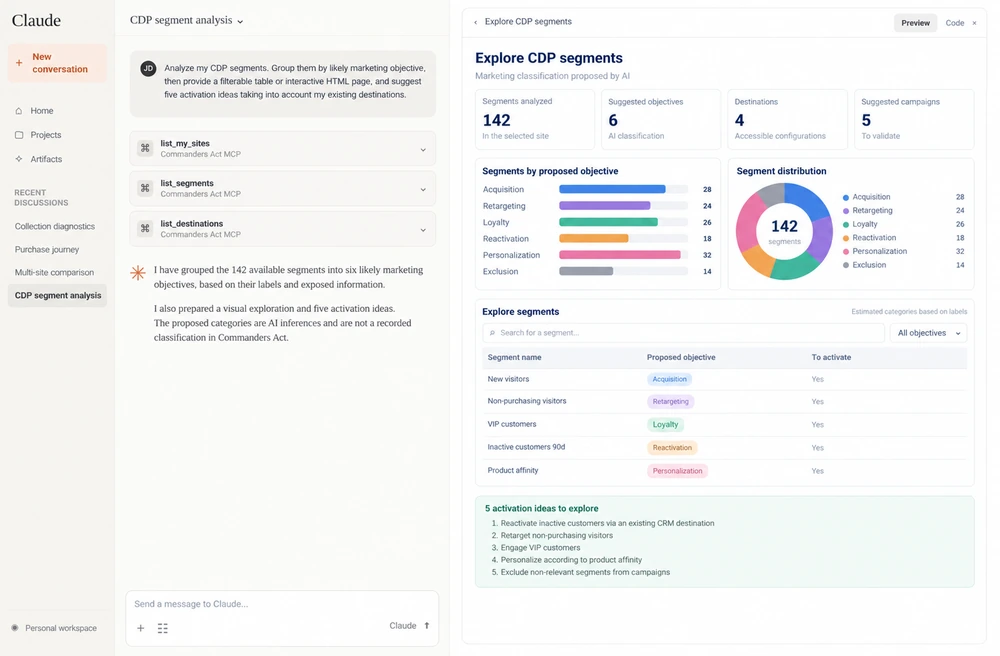Open Purchase journey discussion
This screenshot has width=1000, height=656.
pos(47,249)
